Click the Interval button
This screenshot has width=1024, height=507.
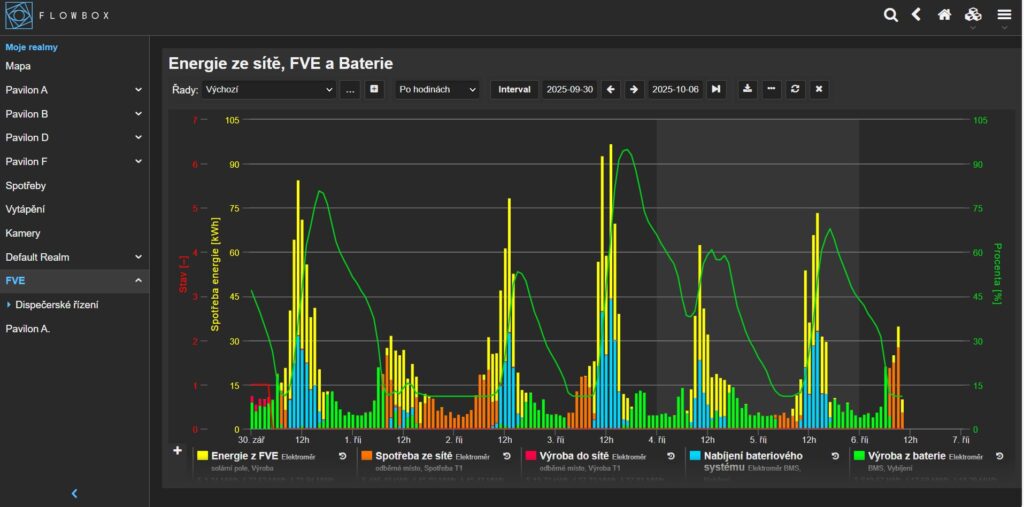pos(514,89)
